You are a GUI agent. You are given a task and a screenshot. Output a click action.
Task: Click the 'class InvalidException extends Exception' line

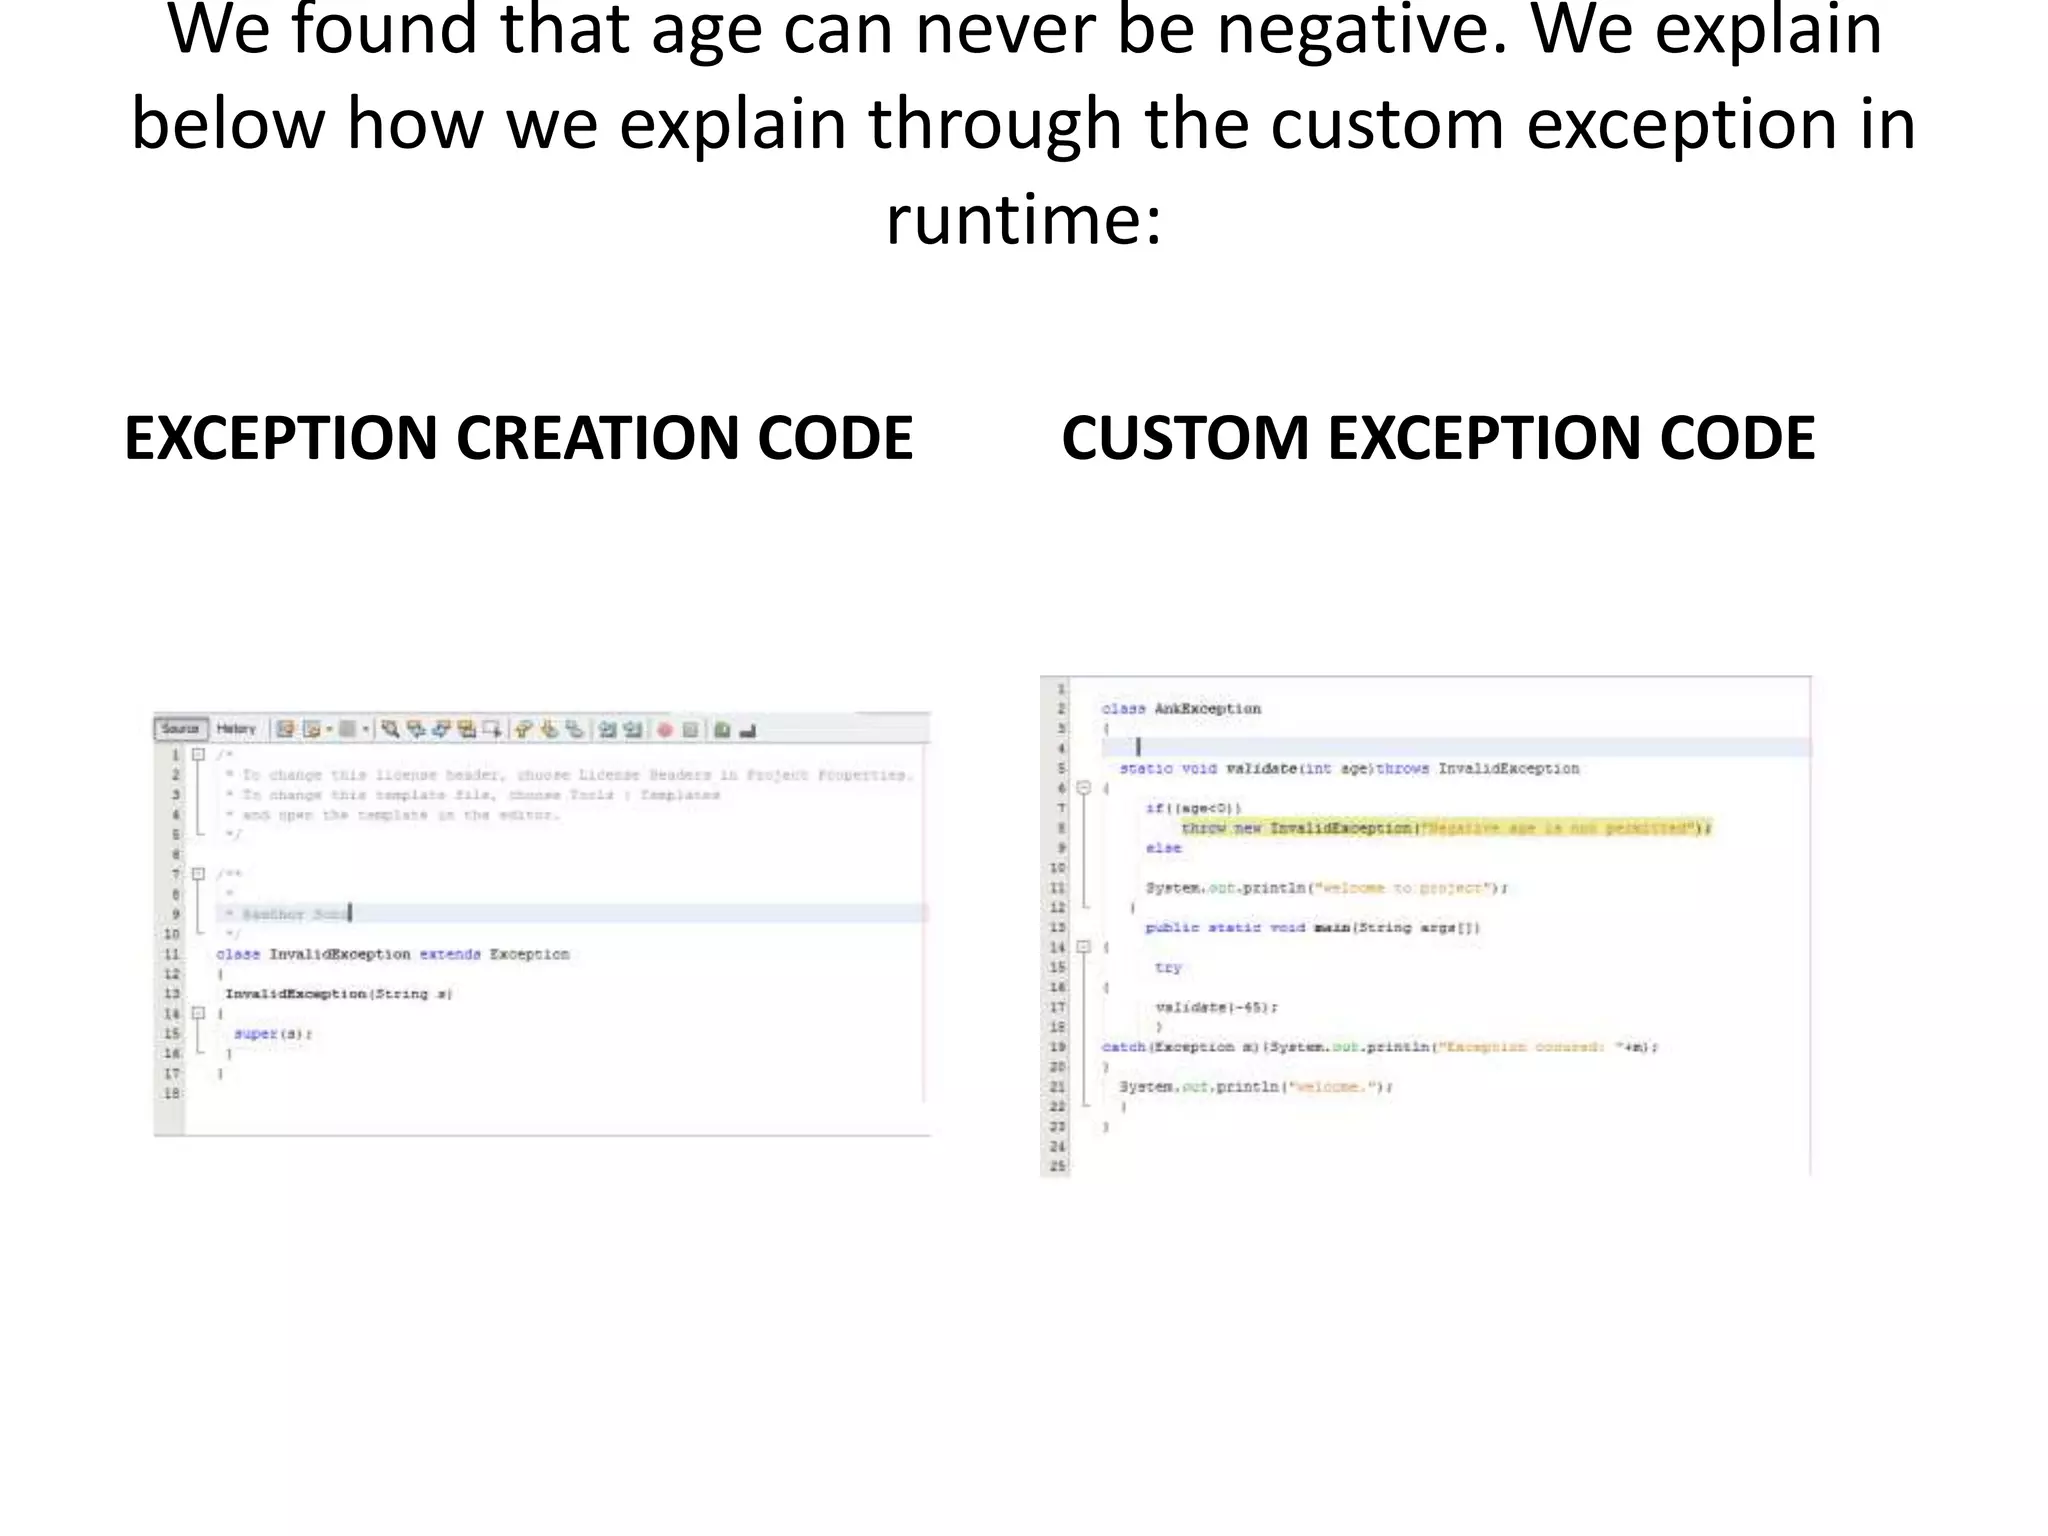pos(393,954)
